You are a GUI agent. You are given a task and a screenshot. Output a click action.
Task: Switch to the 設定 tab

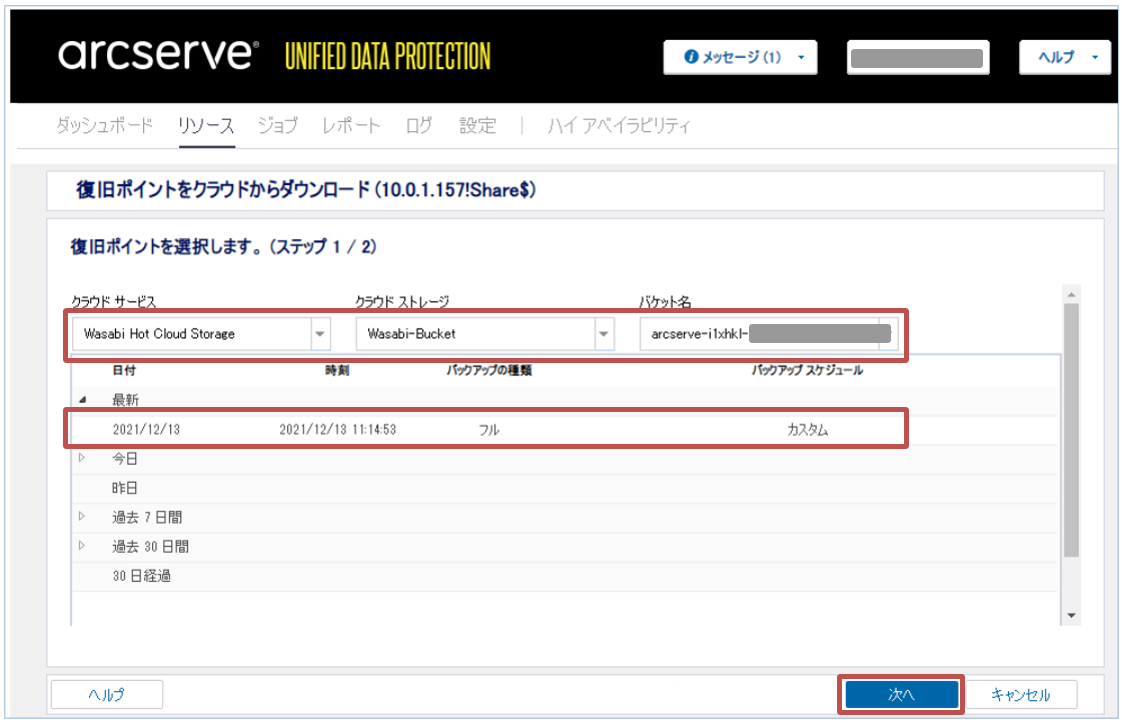(477, 125)
